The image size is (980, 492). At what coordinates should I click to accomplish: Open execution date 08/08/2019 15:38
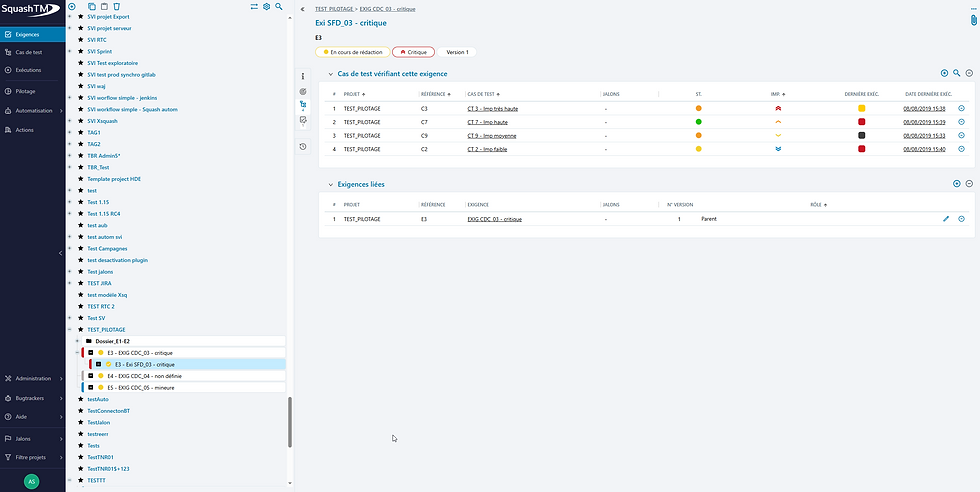[924, 108]
